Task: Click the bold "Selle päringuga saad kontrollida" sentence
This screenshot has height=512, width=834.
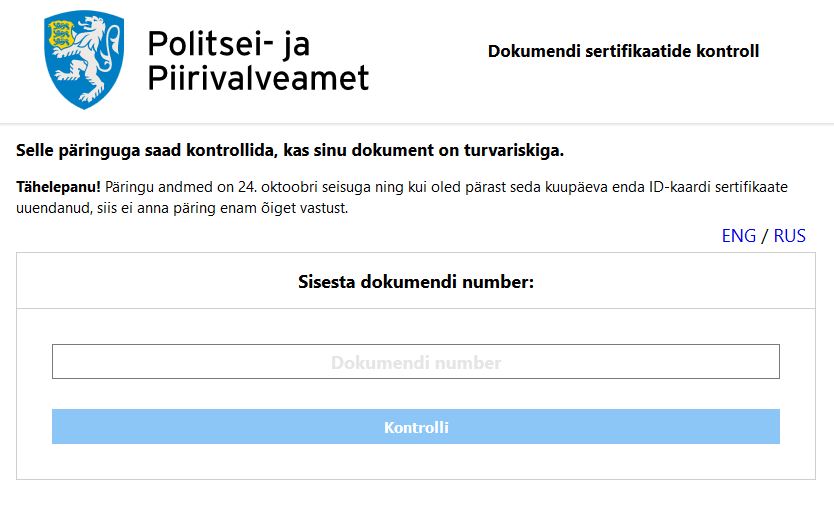Action: click(290, 150)
